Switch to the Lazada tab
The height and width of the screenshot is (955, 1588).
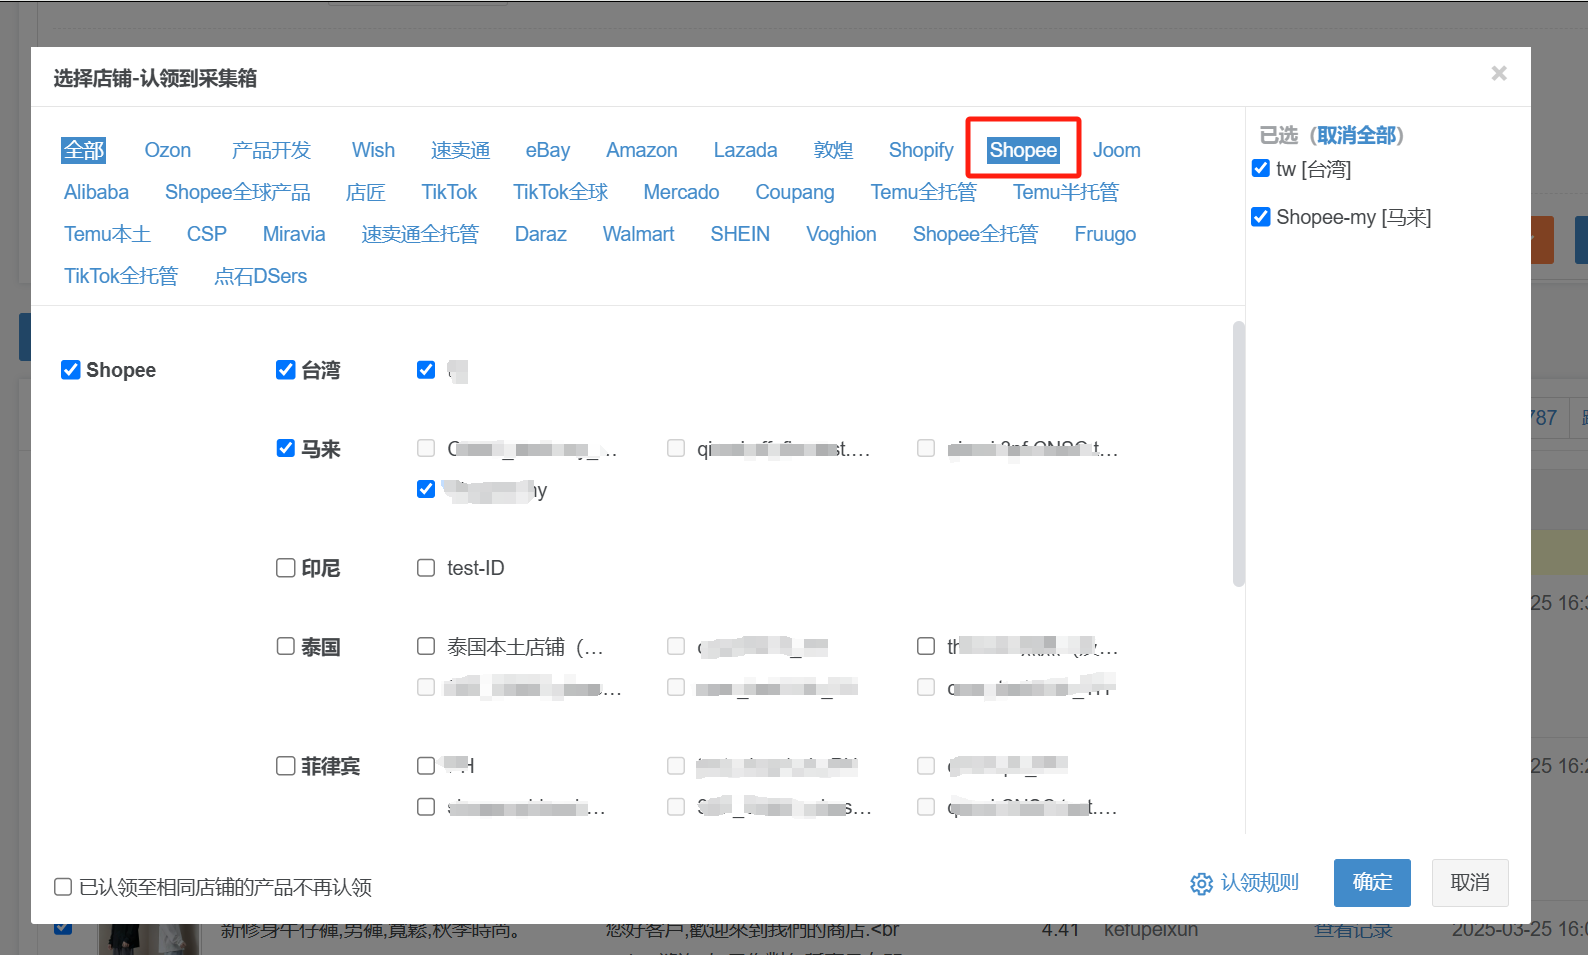click(745, 150)
